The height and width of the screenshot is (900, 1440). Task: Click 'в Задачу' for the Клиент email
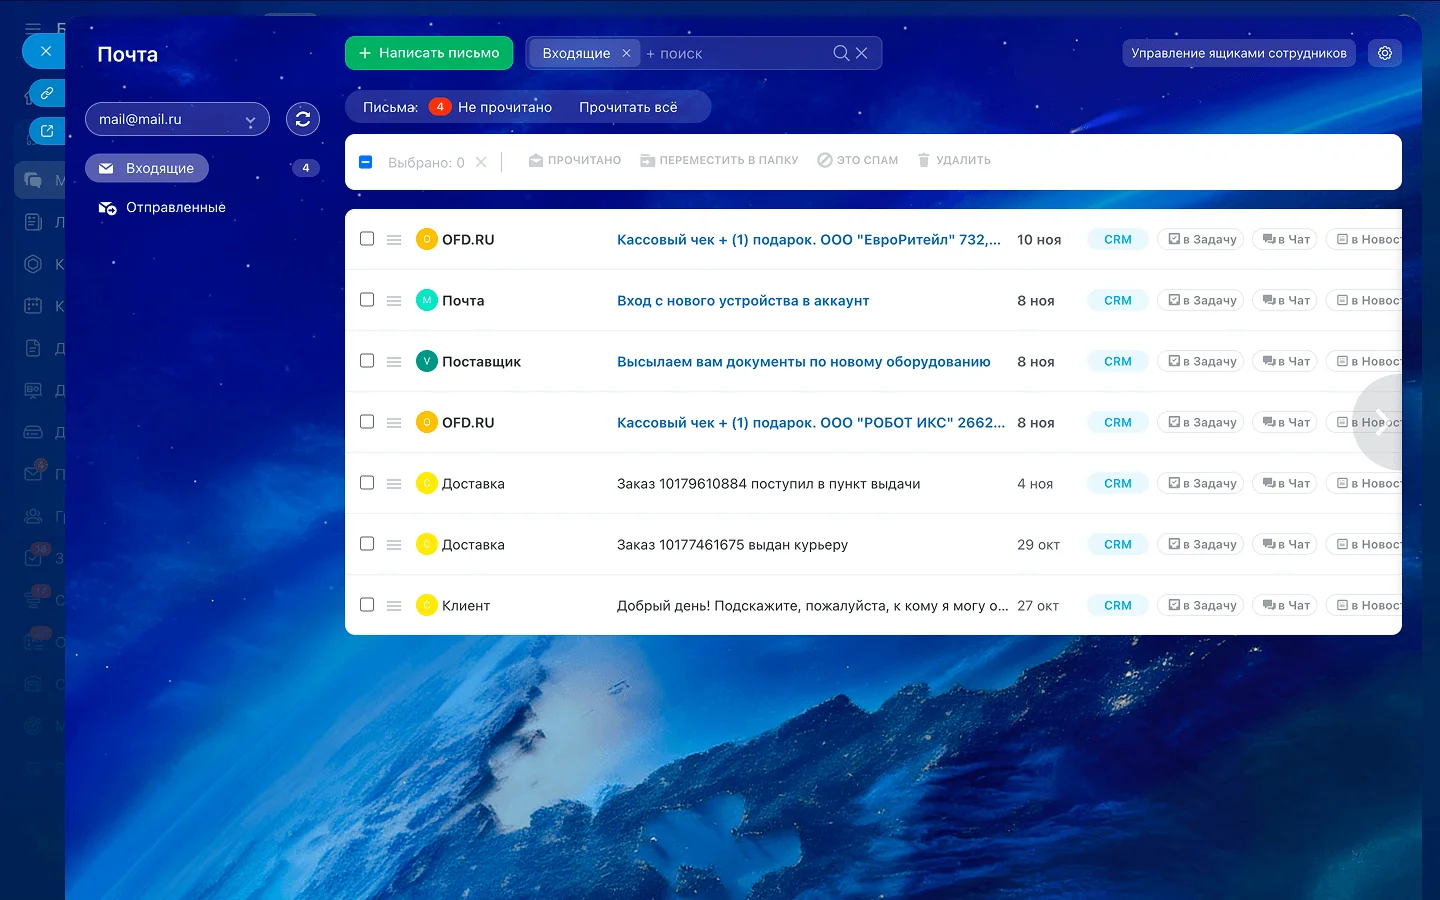1201,605
